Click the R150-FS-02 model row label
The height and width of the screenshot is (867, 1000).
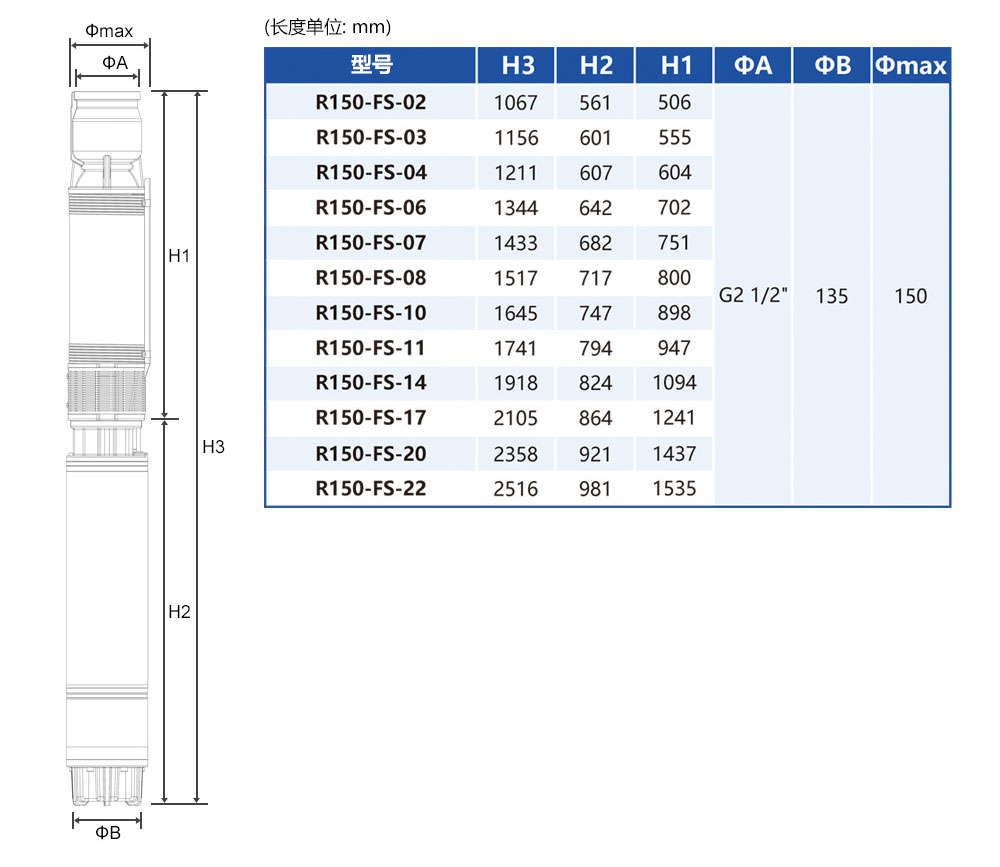click(x=371, y=102)
